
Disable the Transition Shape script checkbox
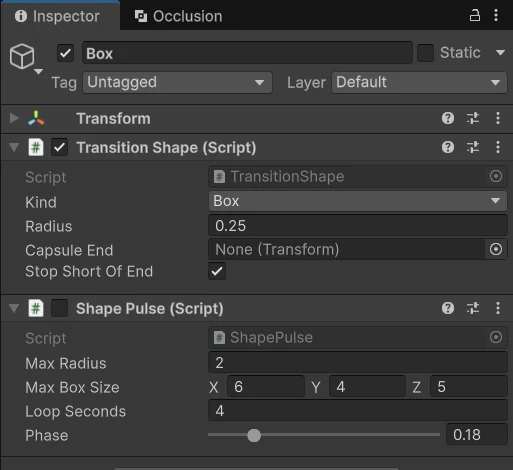point(59,147)
